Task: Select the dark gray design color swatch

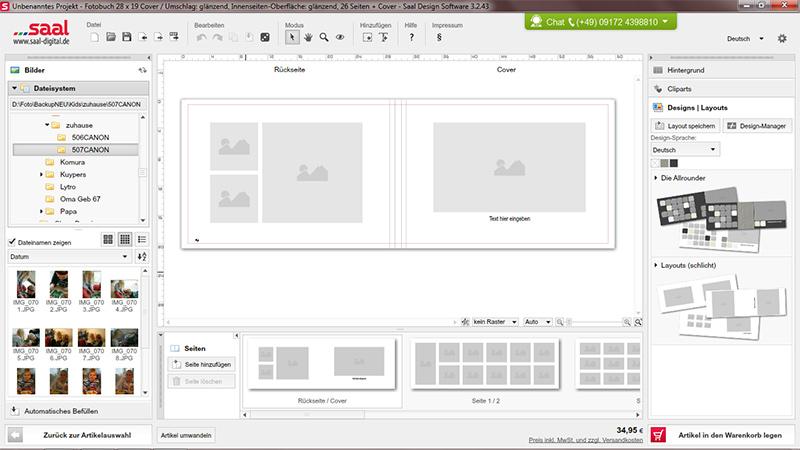Action: coord(674,163)
